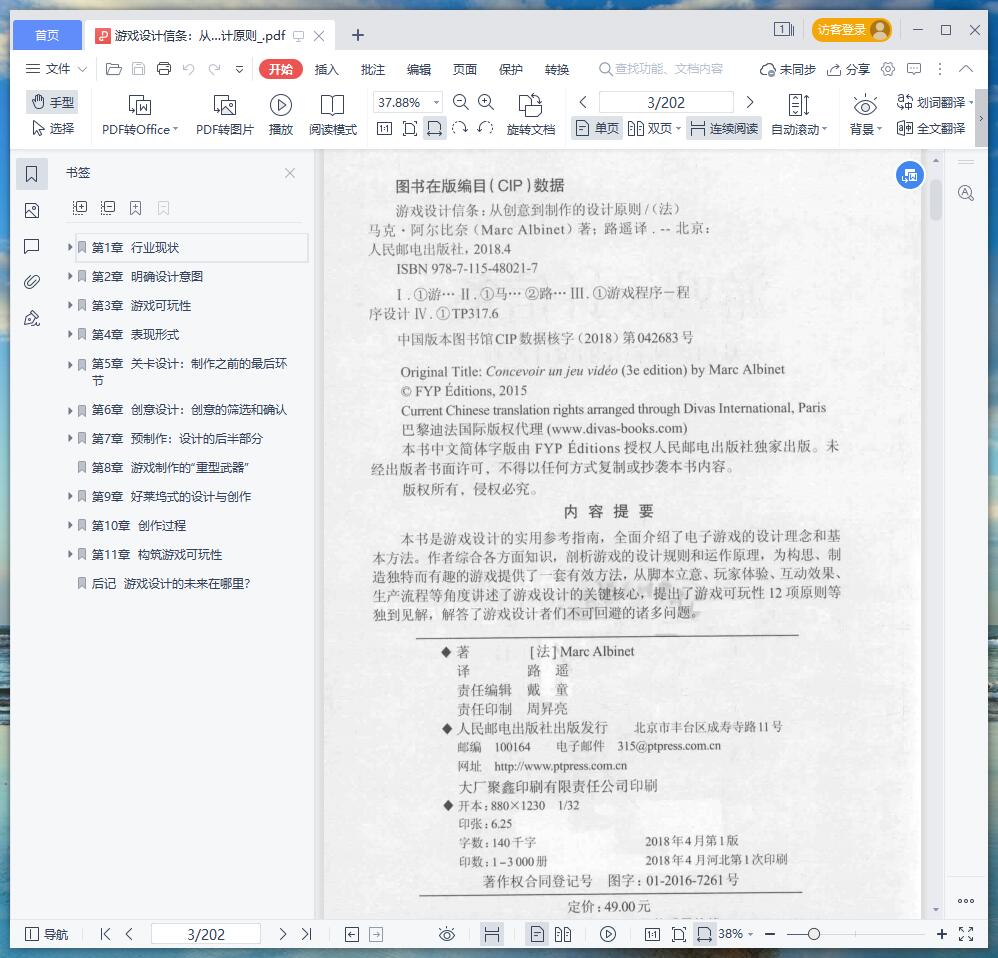Open the Protect tab

510,69
